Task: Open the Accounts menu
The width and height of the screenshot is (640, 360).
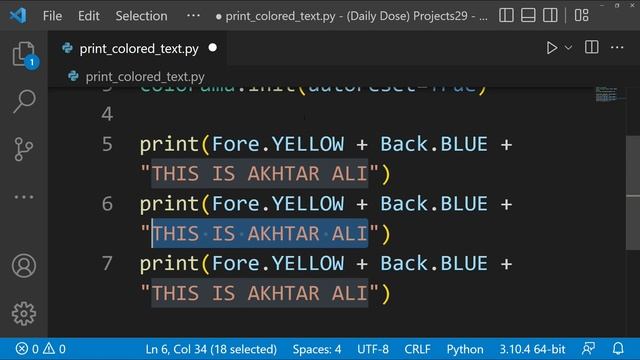Action: point(24,266)
